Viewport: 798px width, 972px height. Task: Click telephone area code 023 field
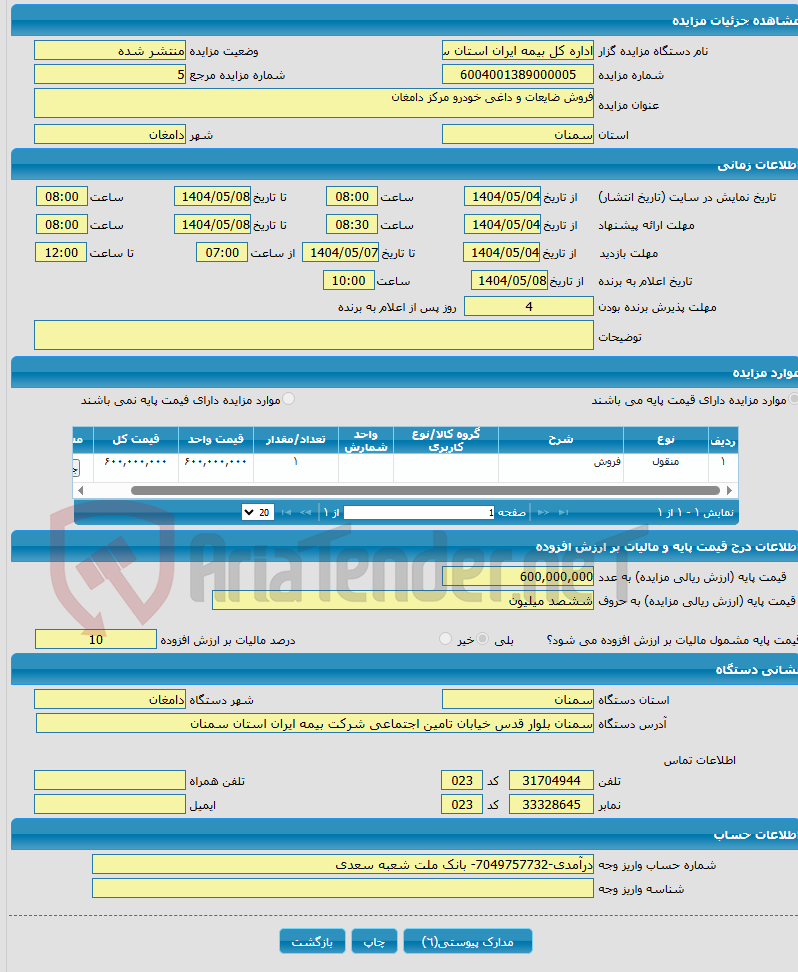(x=462, y=780)
